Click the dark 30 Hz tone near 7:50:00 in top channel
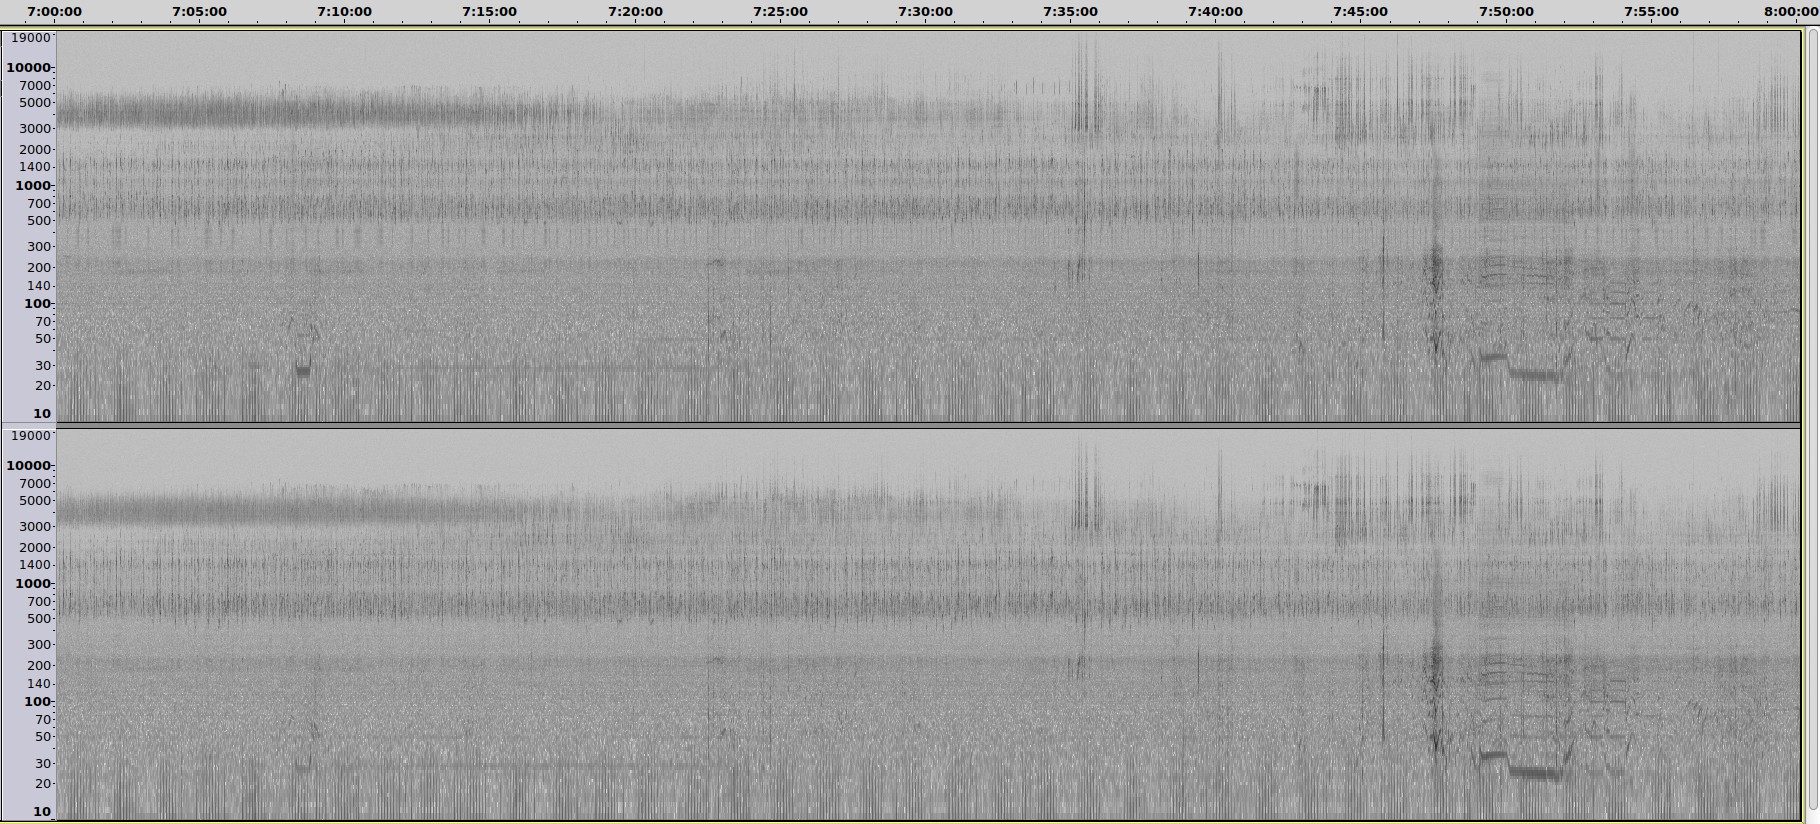 pyautogui.click(x=1493, y=357)
